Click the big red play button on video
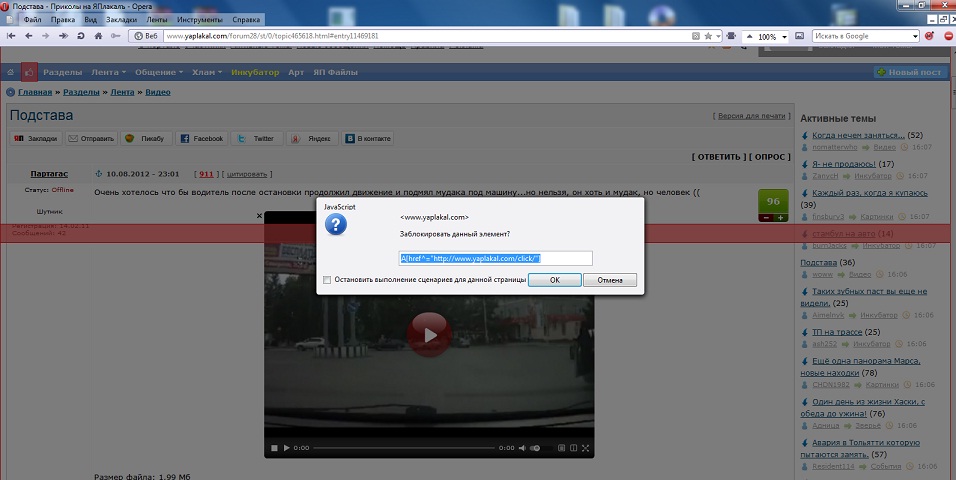The height and width of the screenshot is (480, 956). coord(430,335)
